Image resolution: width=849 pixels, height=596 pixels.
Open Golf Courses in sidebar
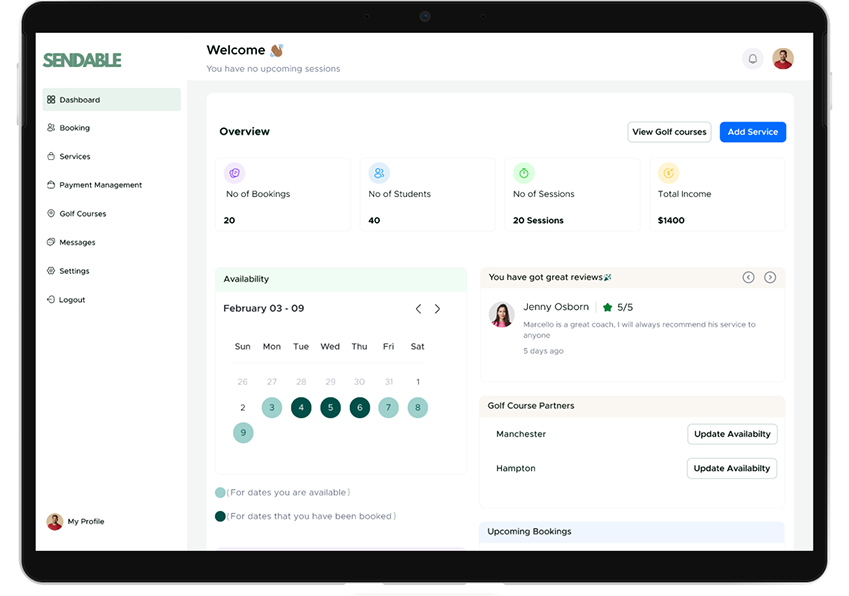point(82,214)
